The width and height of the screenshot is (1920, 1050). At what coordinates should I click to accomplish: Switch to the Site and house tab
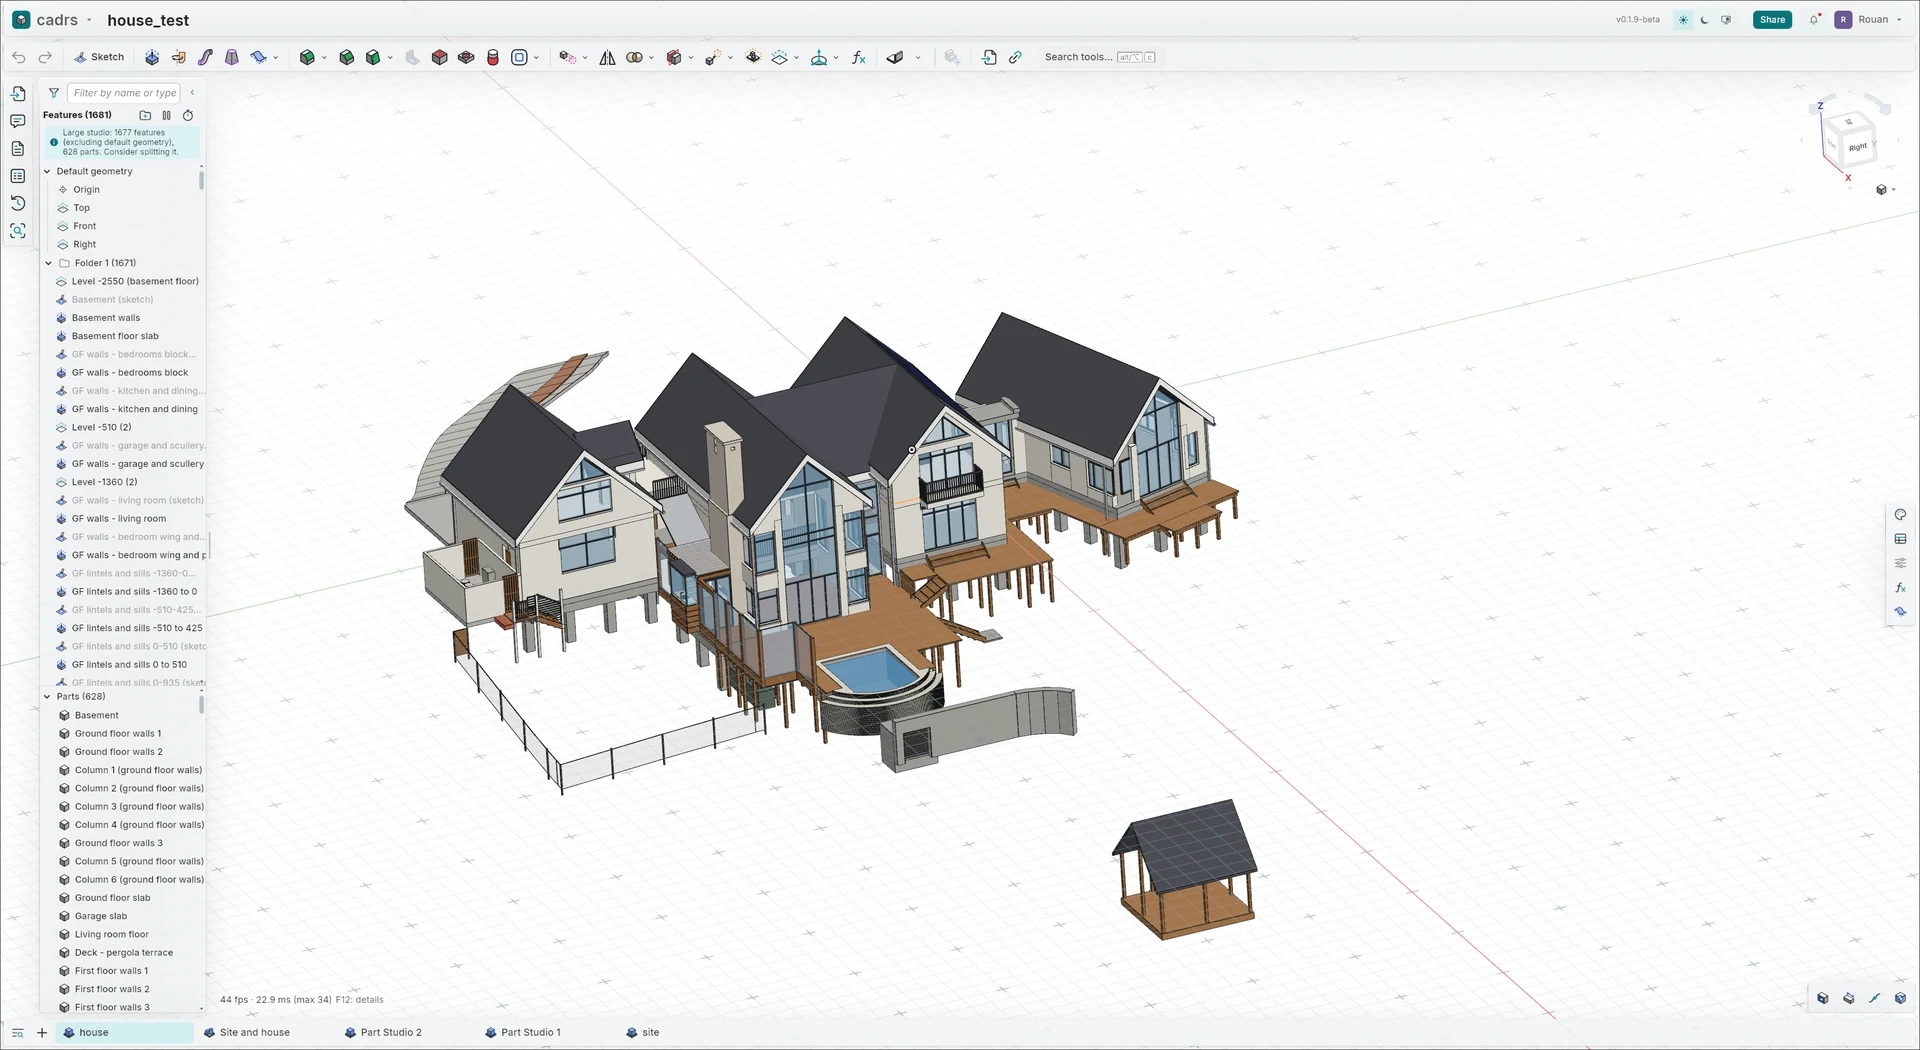pyautogui.click(x=247, y=1033)
